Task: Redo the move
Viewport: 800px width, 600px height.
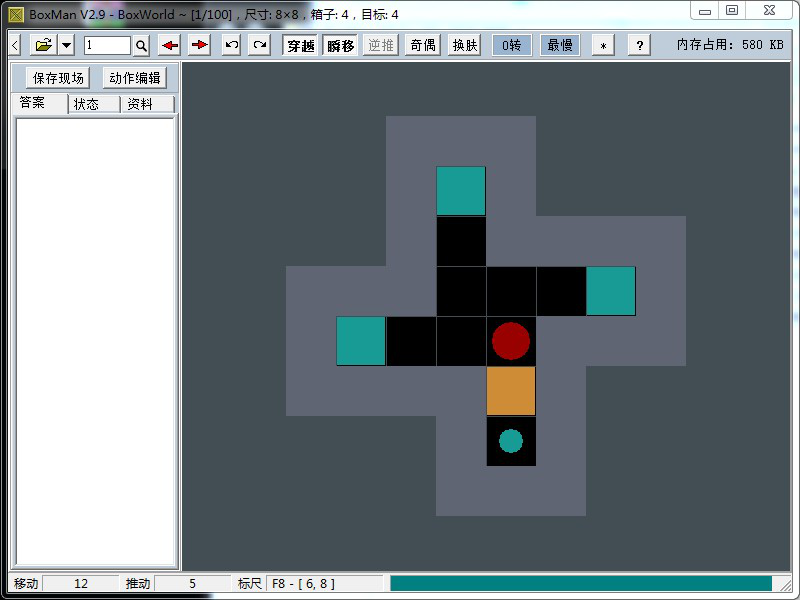Action: point(260,45)
